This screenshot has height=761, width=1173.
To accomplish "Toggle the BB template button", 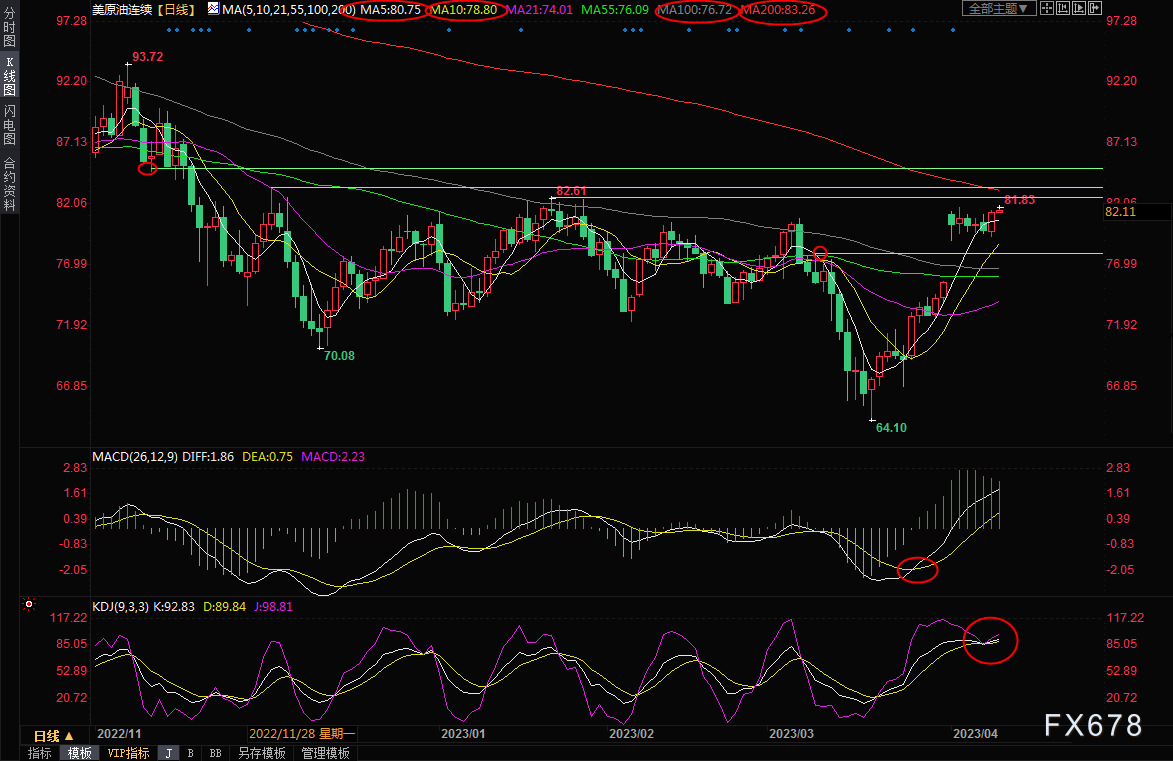I will 215,753.
